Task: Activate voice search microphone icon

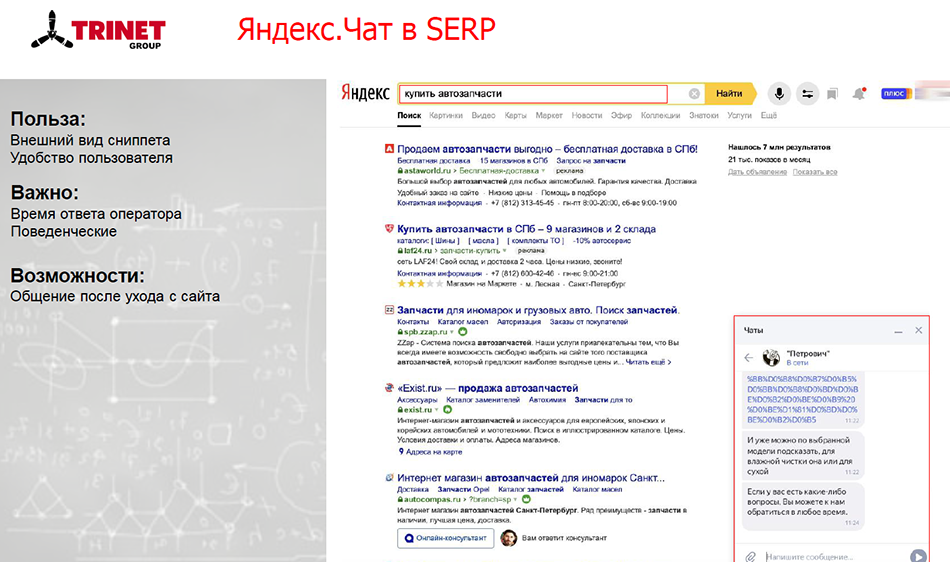Action: point(779,94)
